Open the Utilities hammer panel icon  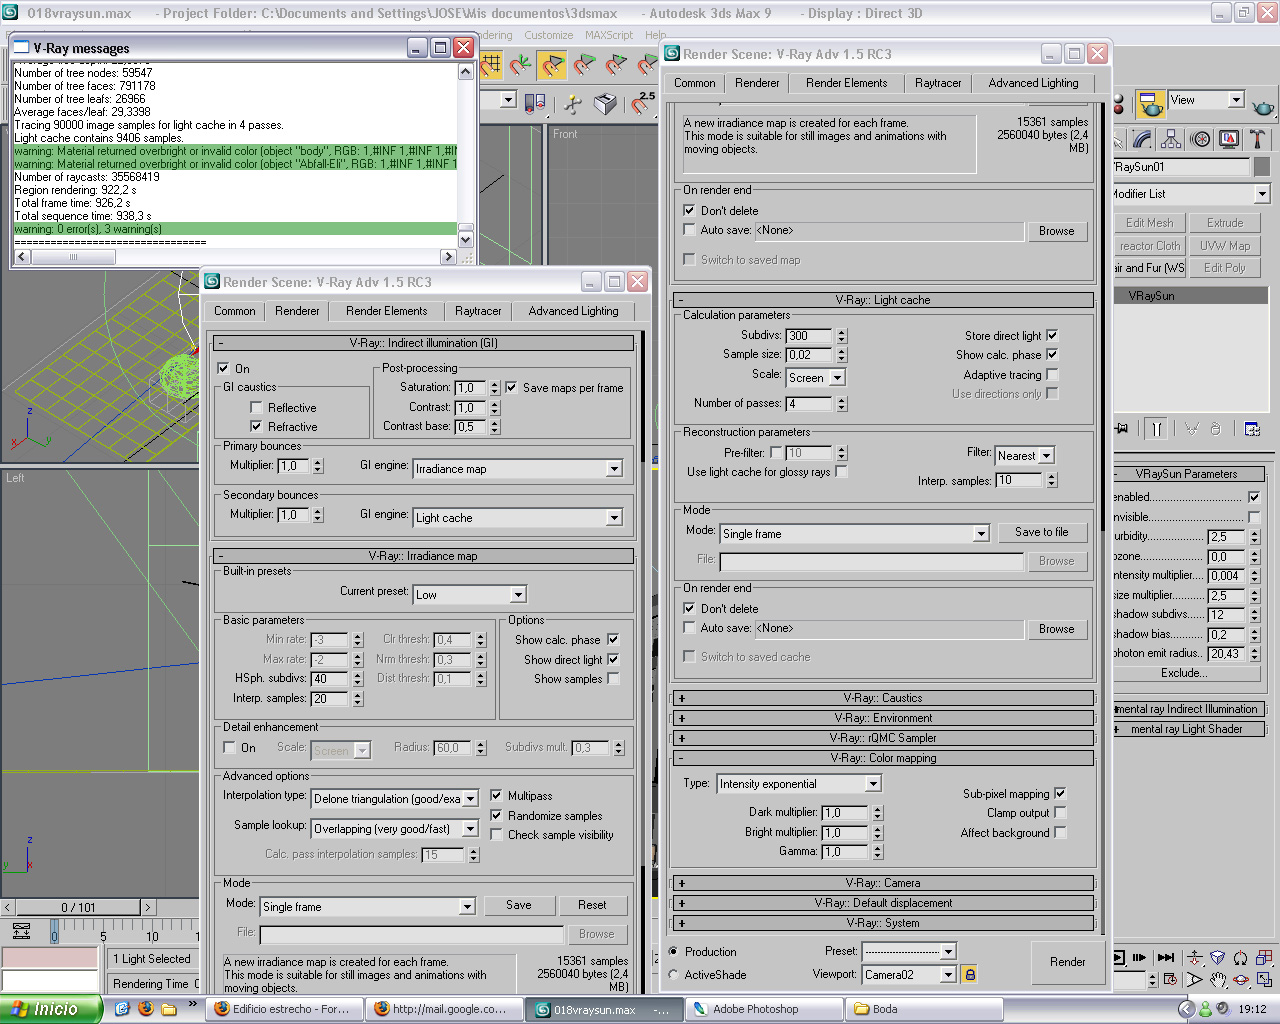point(1257,139)
